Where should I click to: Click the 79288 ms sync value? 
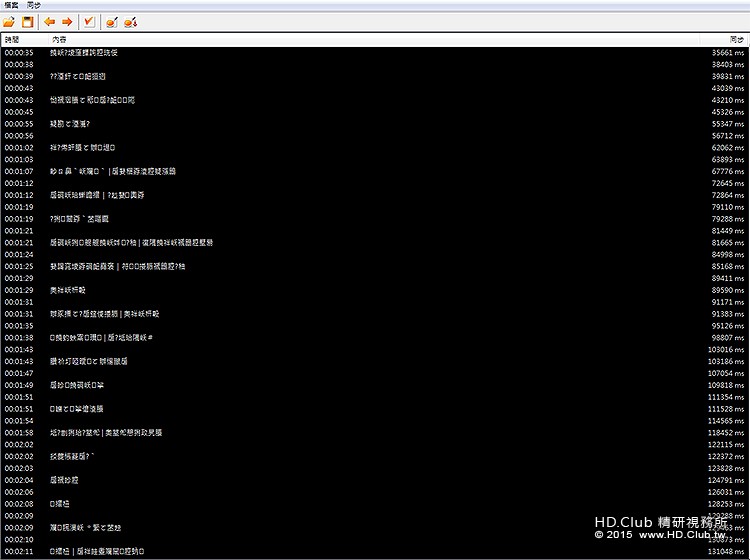(x=728, y=219)
